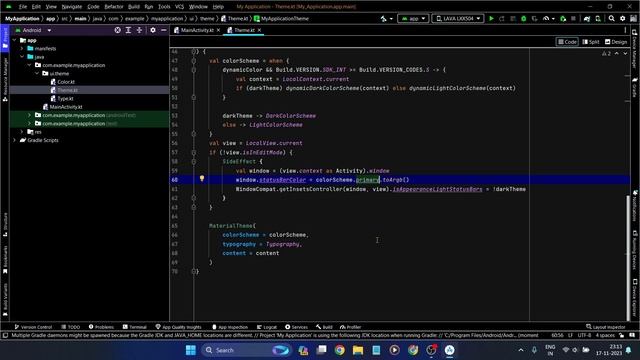Open the App Quality Insights tool window
The height and width of the screenshot is (360, 640).
pos(178,327)
